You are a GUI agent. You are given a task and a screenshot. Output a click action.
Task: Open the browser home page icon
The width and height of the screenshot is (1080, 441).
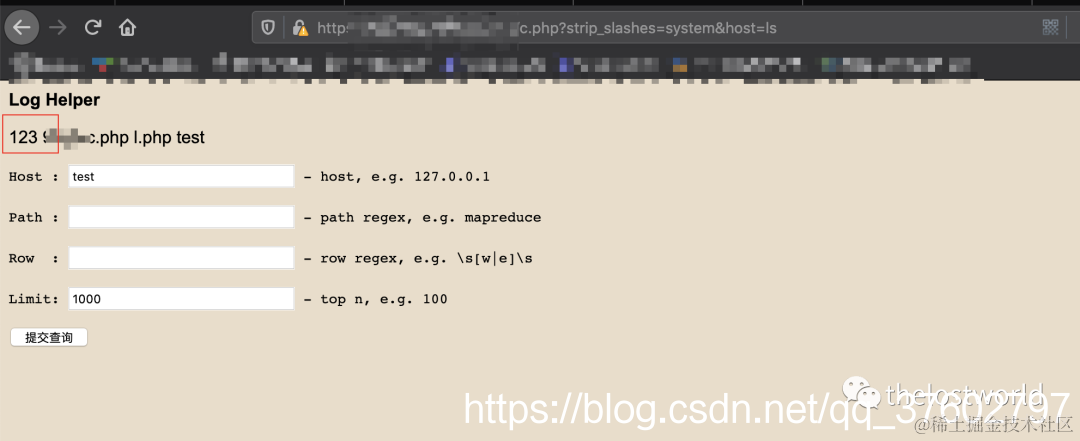coord(127,28)
